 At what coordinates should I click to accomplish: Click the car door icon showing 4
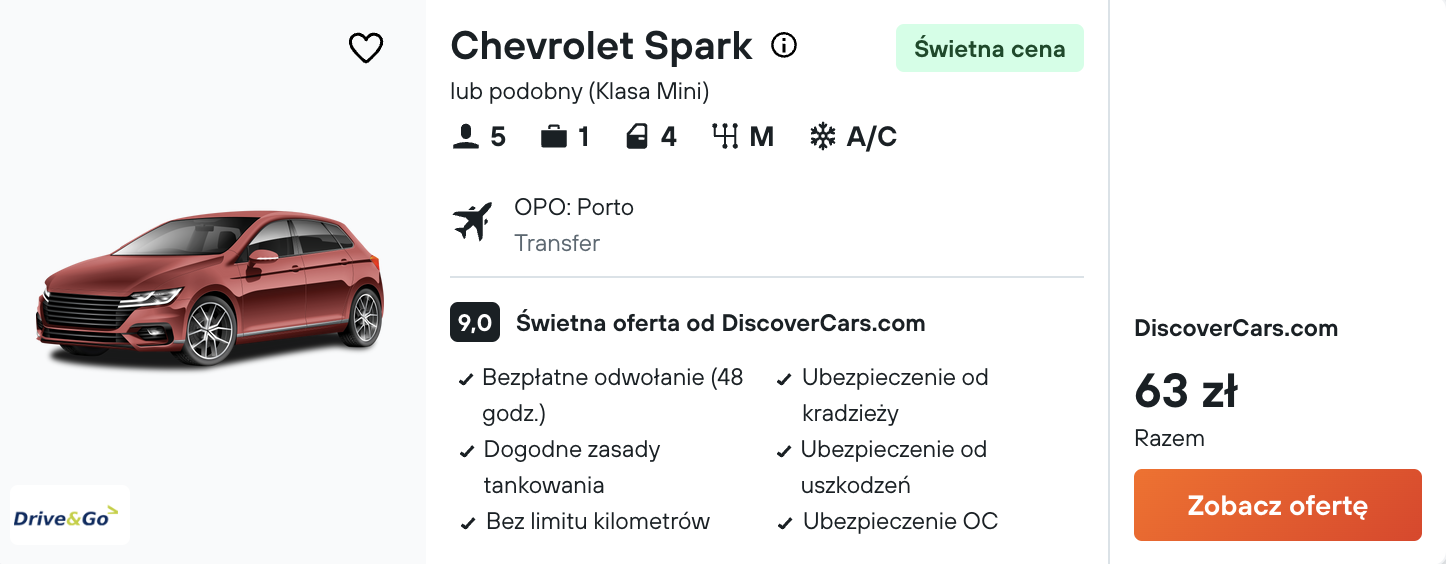coord(637,137)
